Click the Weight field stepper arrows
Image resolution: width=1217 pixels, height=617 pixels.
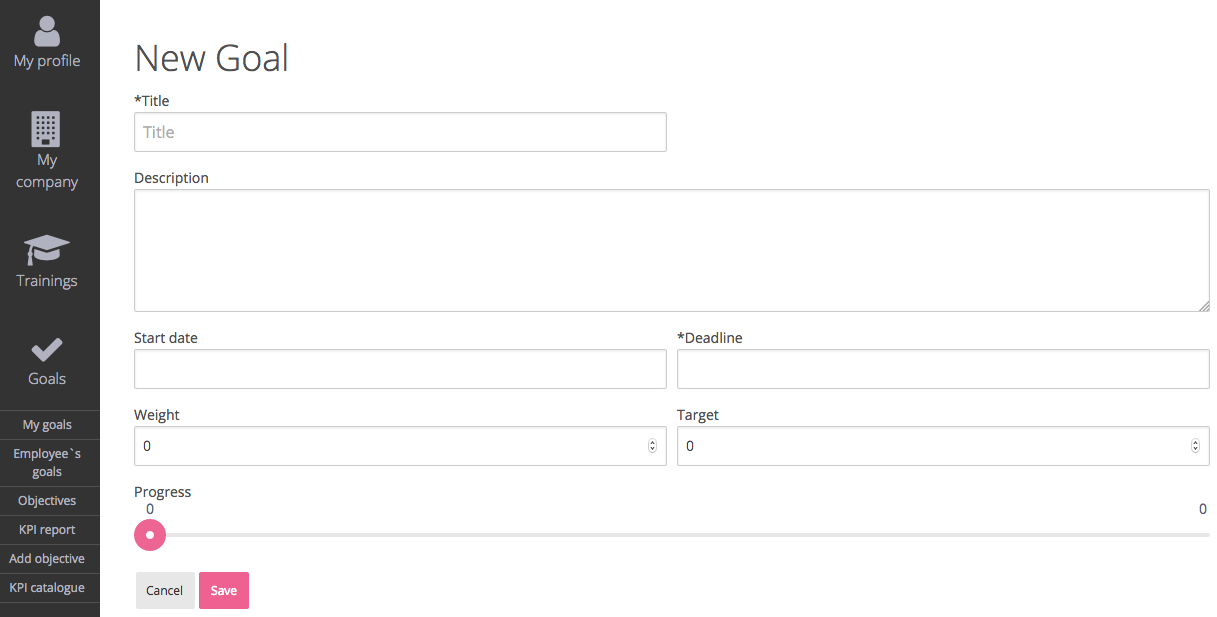pos(653,446)
